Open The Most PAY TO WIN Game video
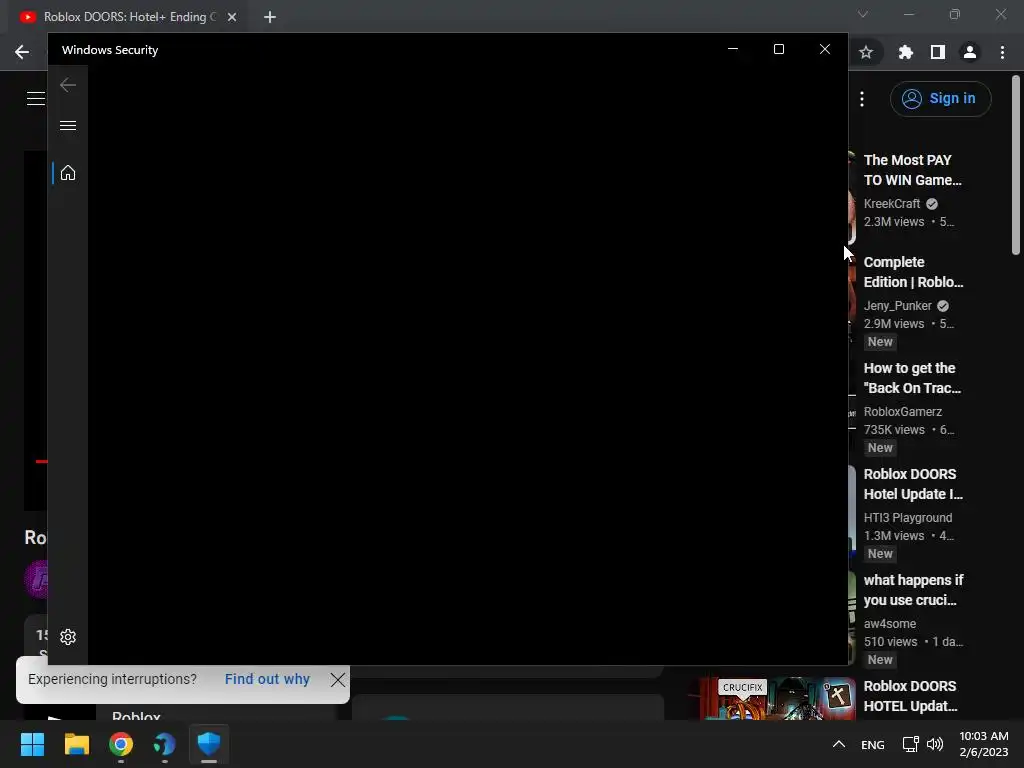 (912, 170)
